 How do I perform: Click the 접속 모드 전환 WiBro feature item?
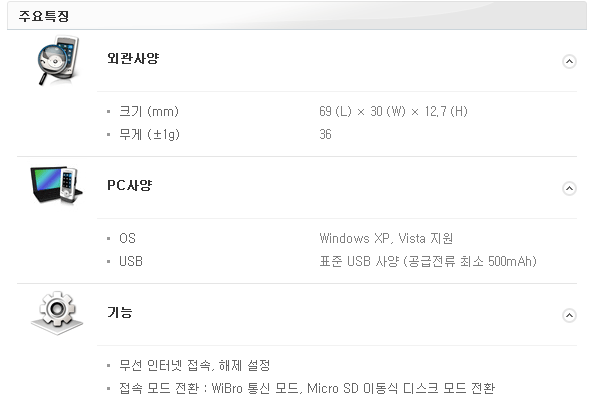(x=307, y=388)
